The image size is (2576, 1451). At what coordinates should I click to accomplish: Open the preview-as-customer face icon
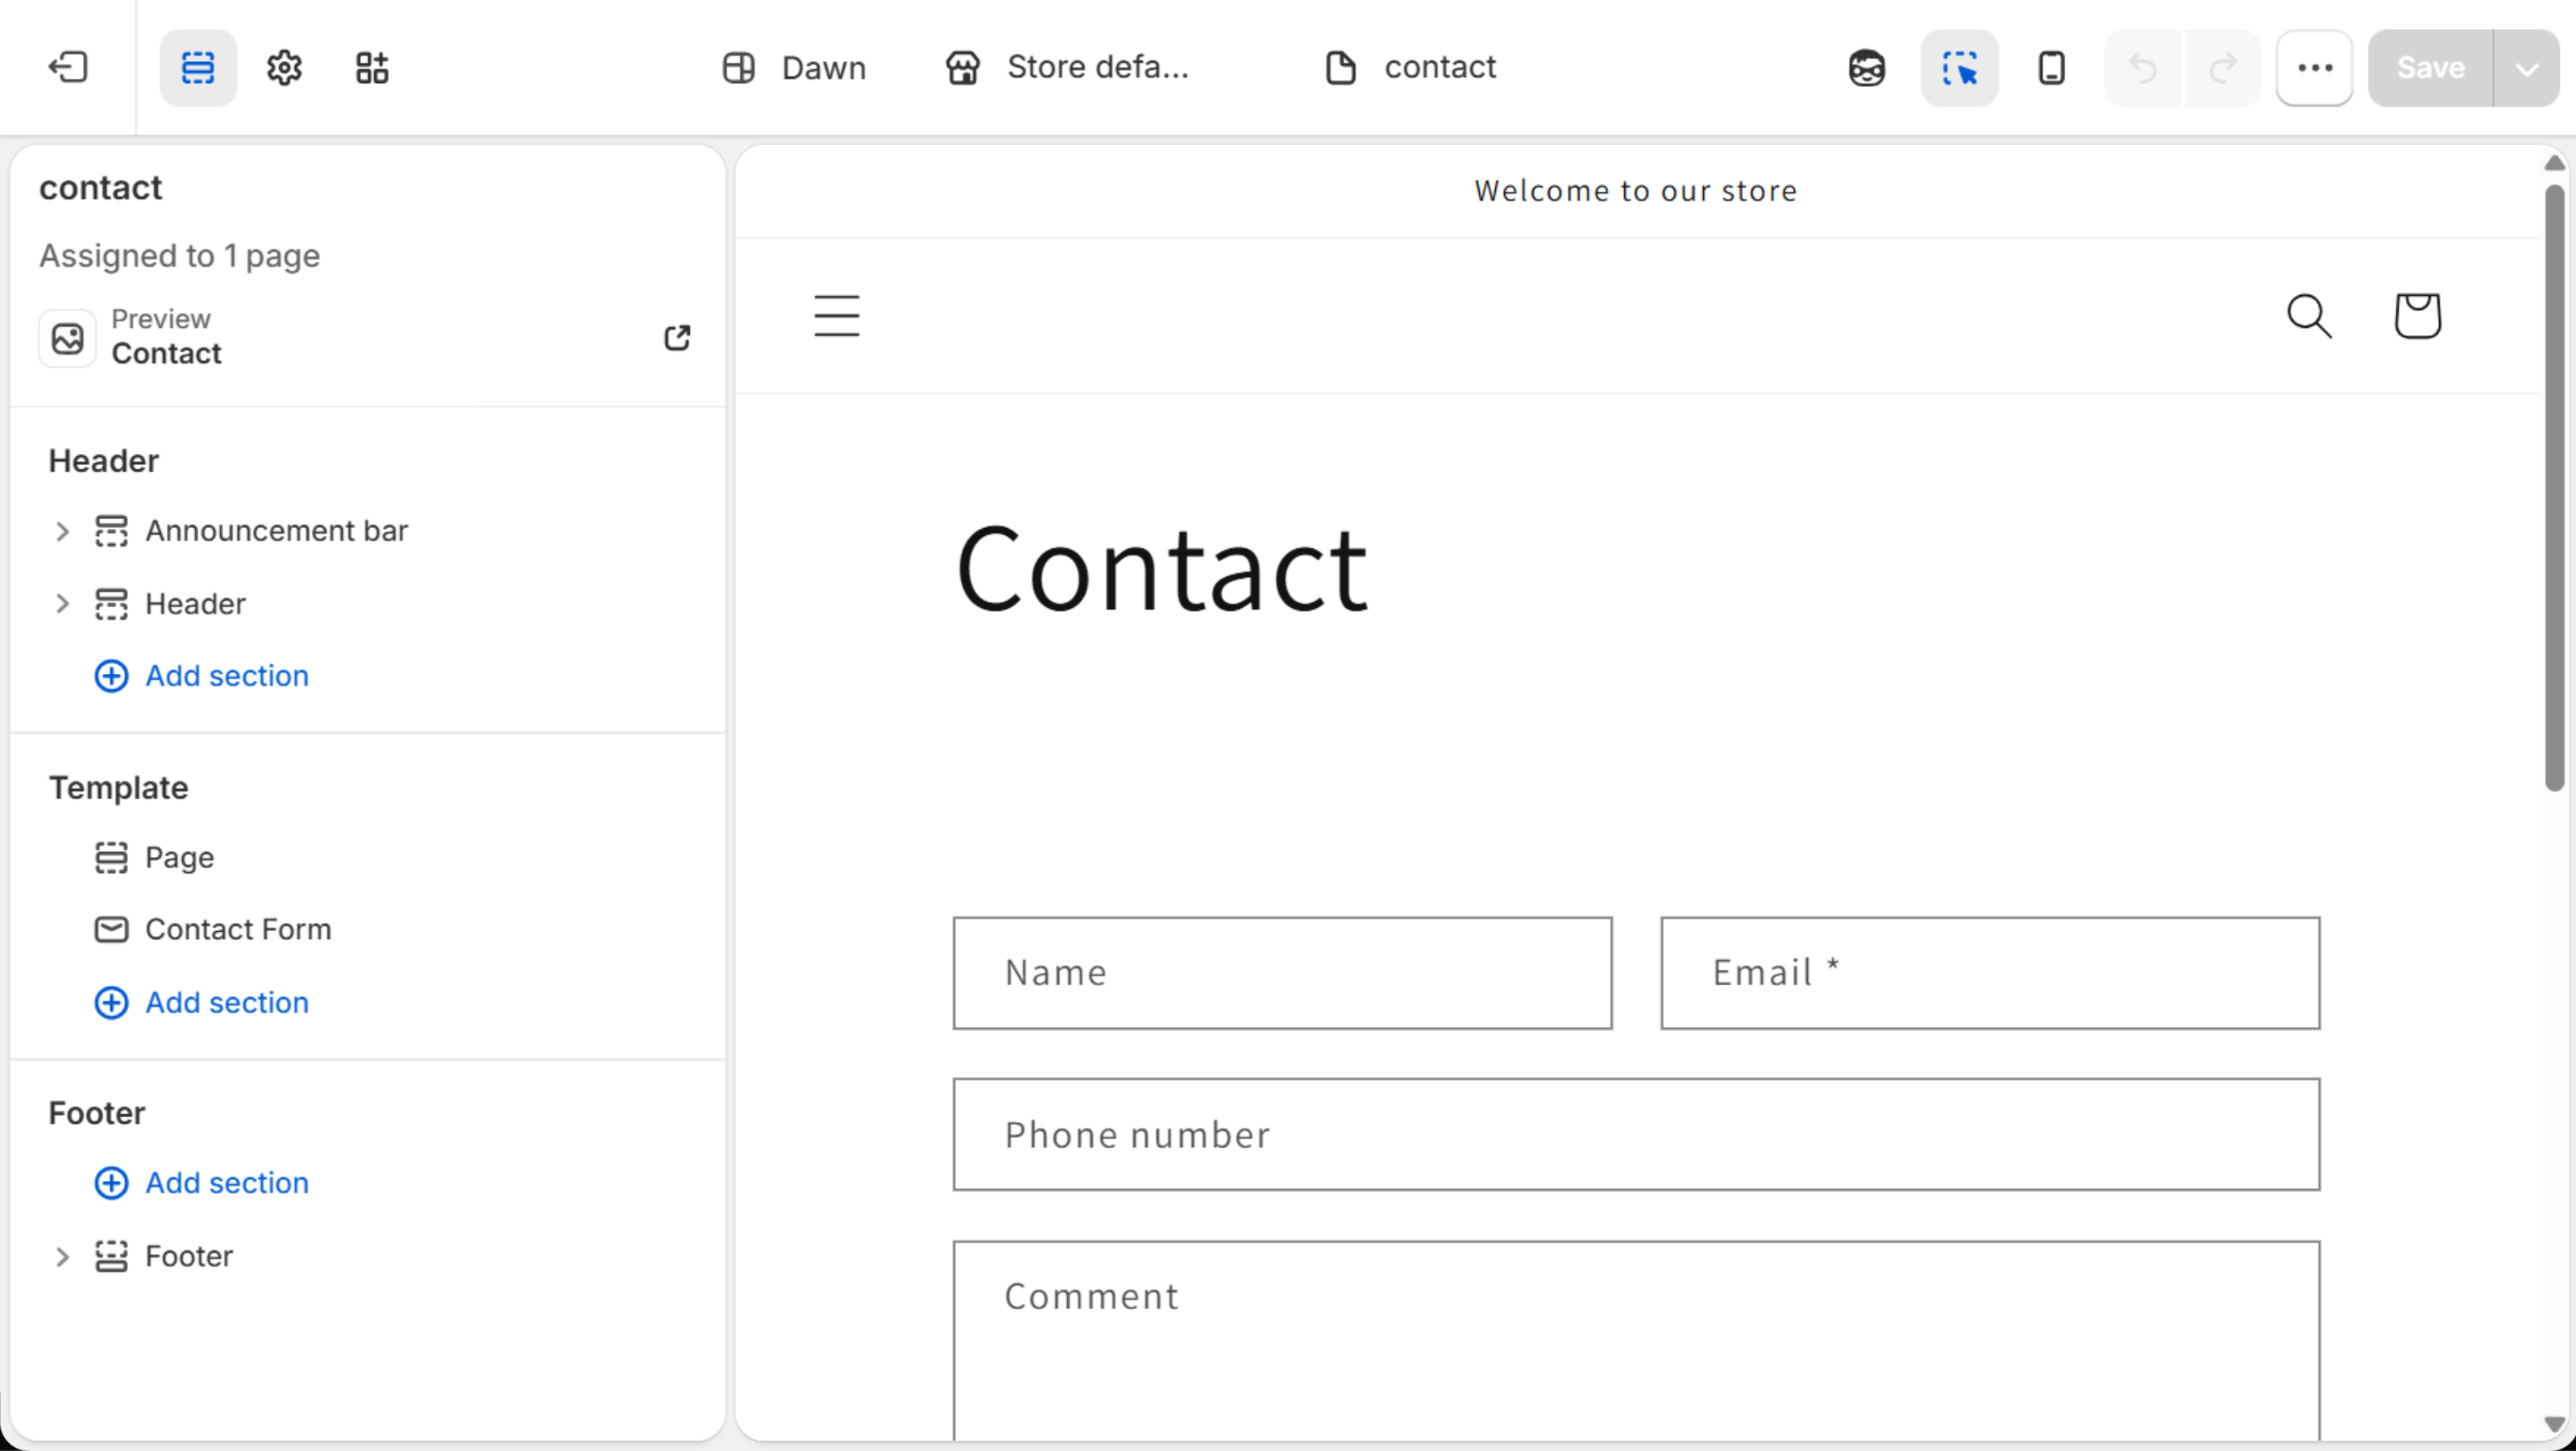tap(1867, 67)
